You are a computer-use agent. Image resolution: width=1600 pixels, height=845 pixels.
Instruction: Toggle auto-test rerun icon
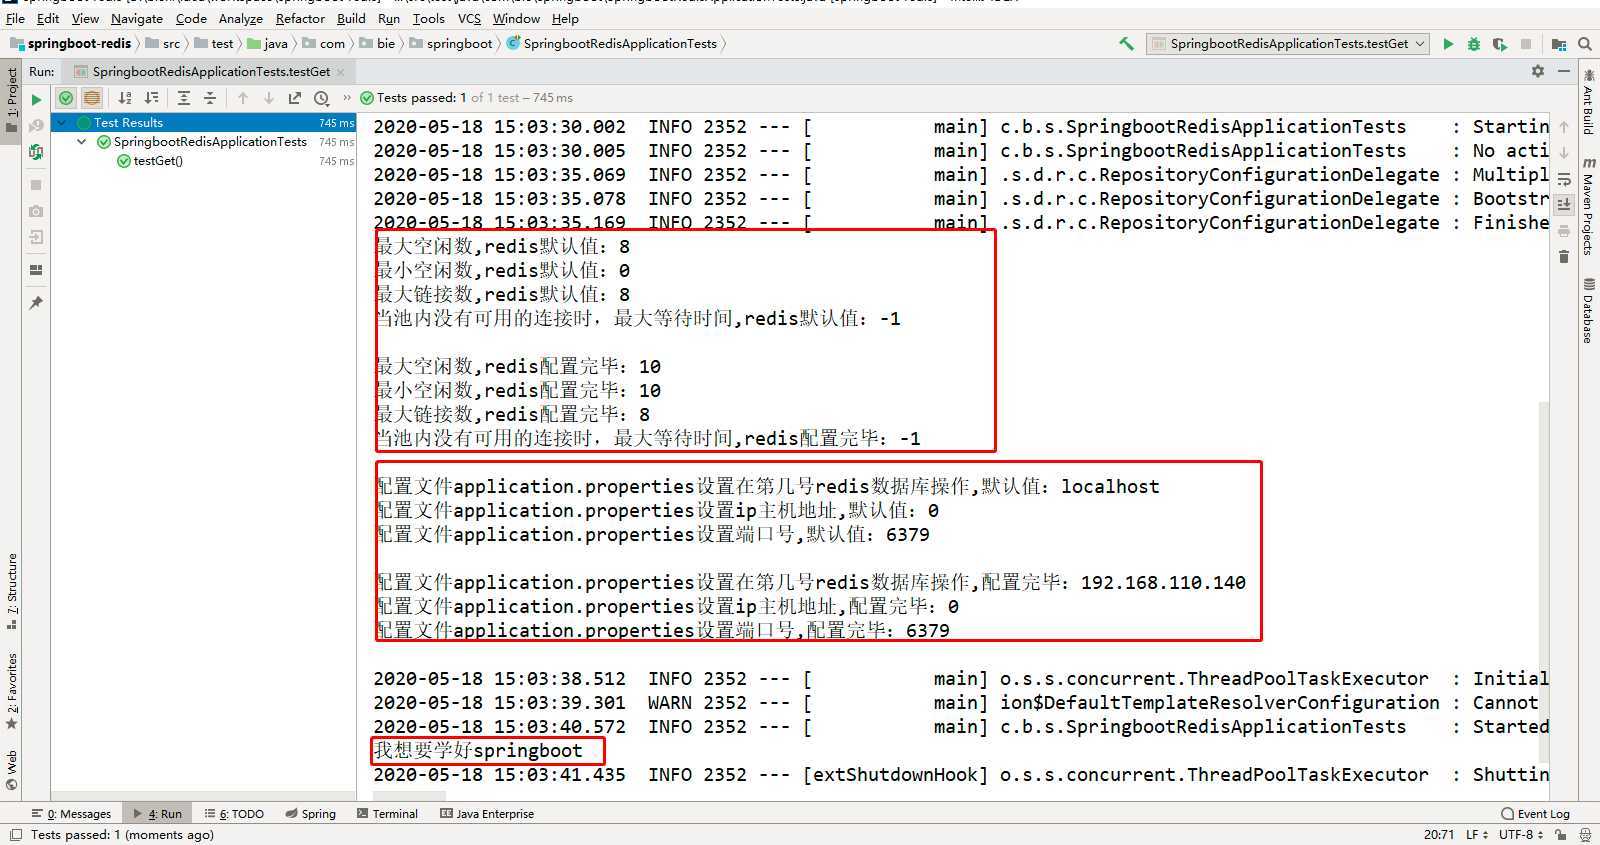pyautogui.click(x=36, y=152)
